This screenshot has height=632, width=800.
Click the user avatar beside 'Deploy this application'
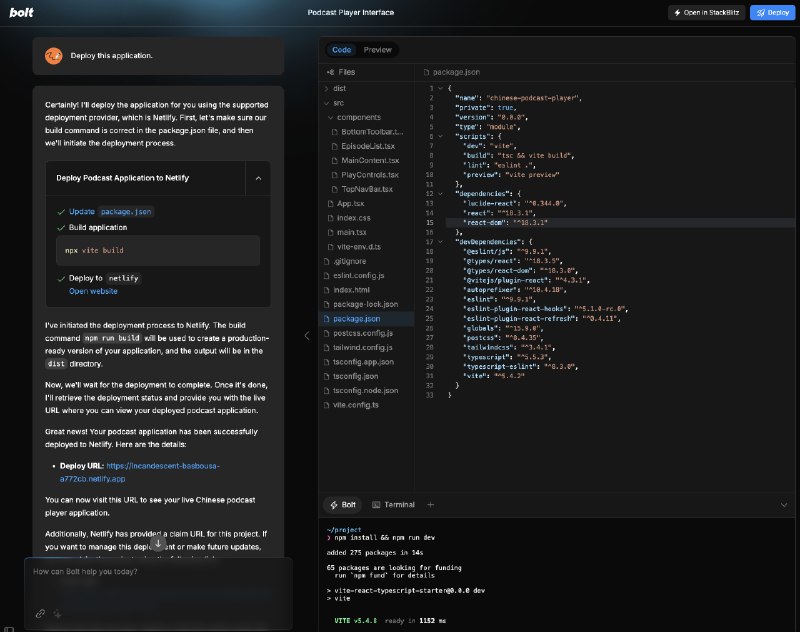pos(54,56)
